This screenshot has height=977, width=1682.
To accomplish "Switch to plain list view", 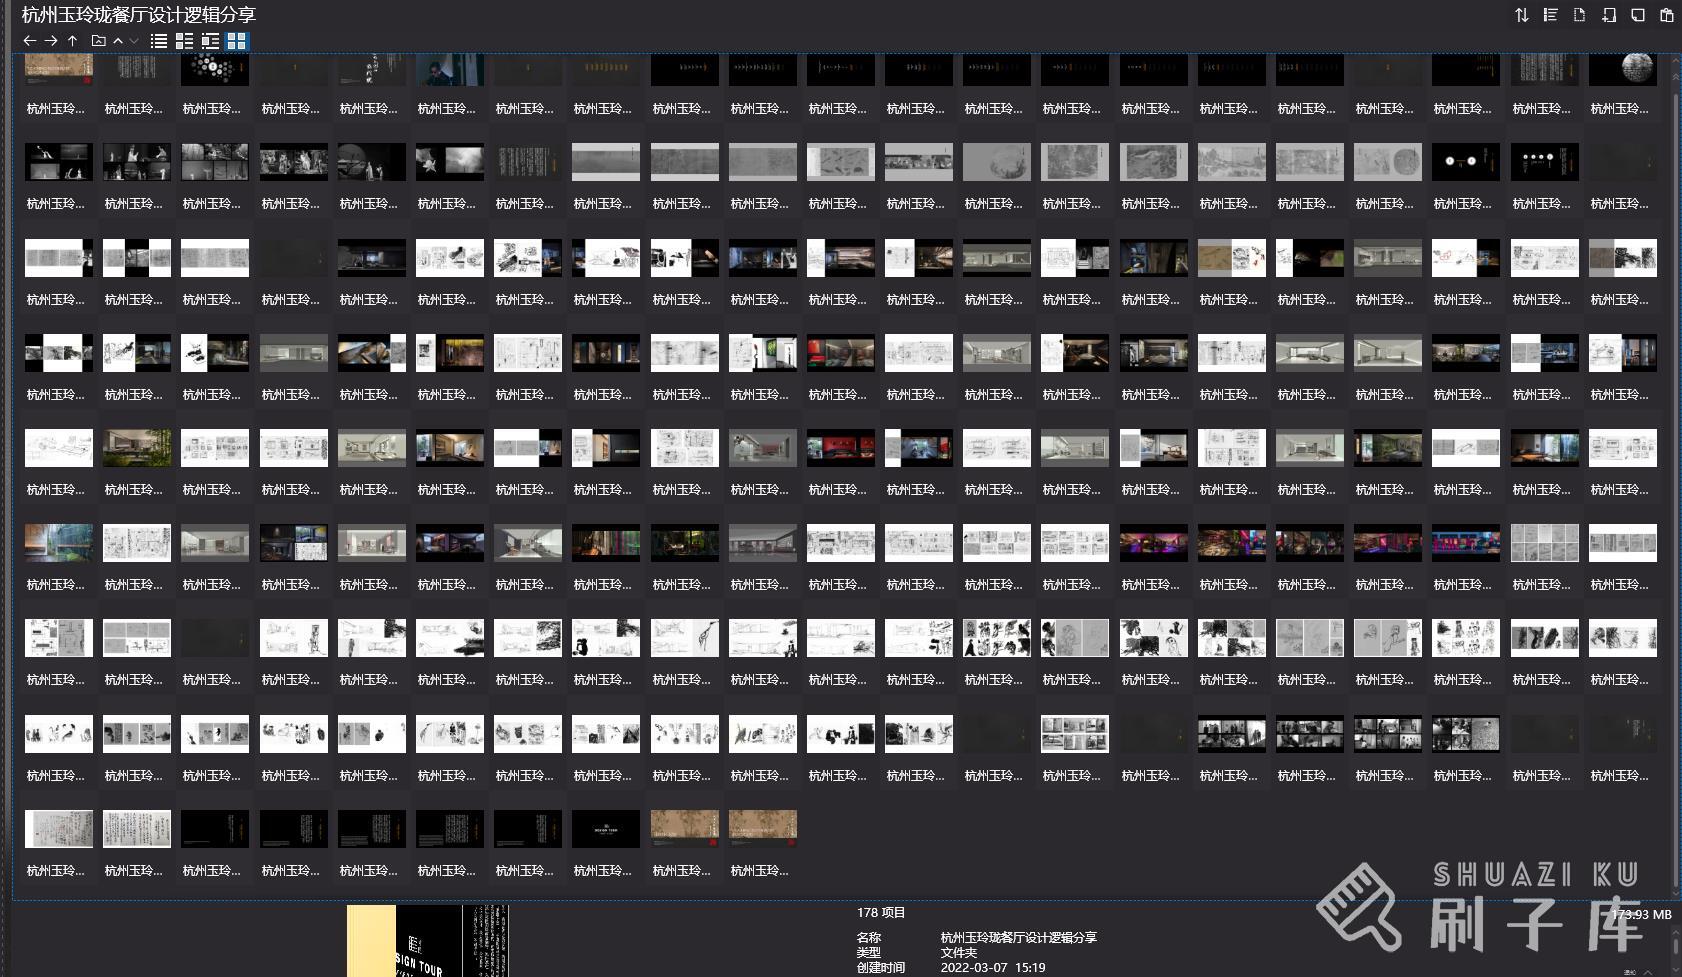I will coord(158,41).
